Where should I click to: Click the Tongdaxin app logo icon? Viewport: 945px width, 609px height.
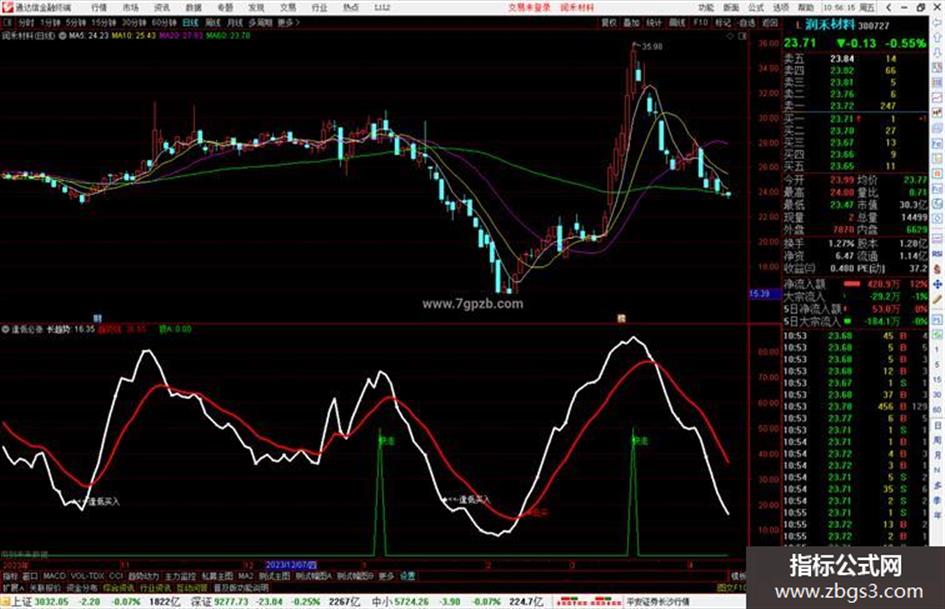(x=7, y=7)
